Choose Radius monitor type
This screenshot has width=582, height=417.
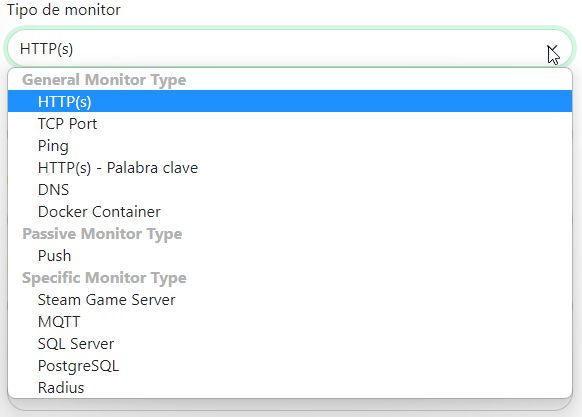(290, 388)
